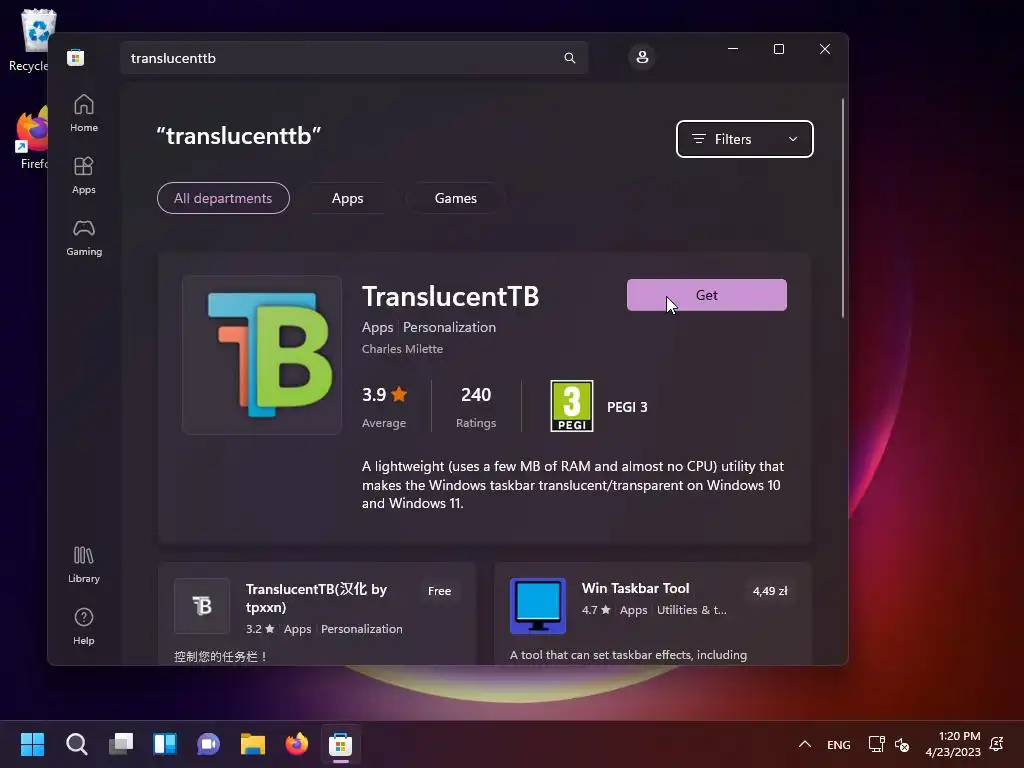The height and width of the screenshot is (768, 1024).
Task: Open the notifications bell icon
Action: [997, 744]
